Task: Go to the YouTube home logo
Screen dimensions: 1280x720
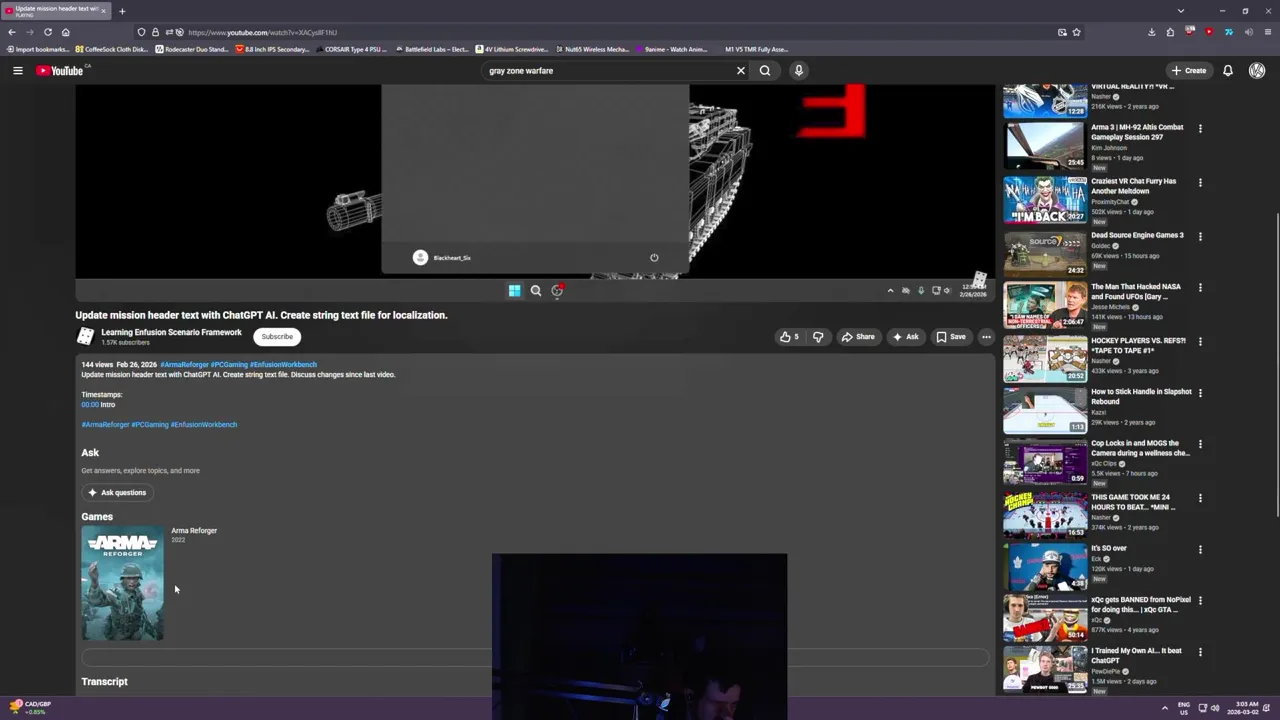Action: (x=60, y=70)
